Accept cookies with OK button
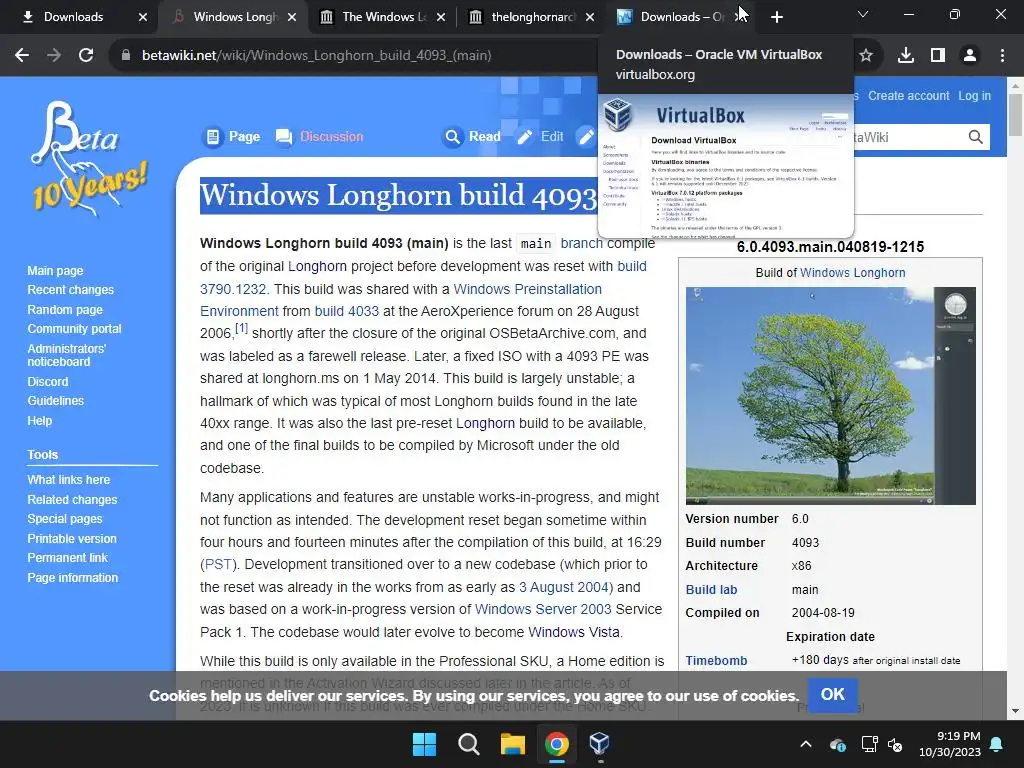Viewport: 1024px width, 768px height. tap(833, 695)
